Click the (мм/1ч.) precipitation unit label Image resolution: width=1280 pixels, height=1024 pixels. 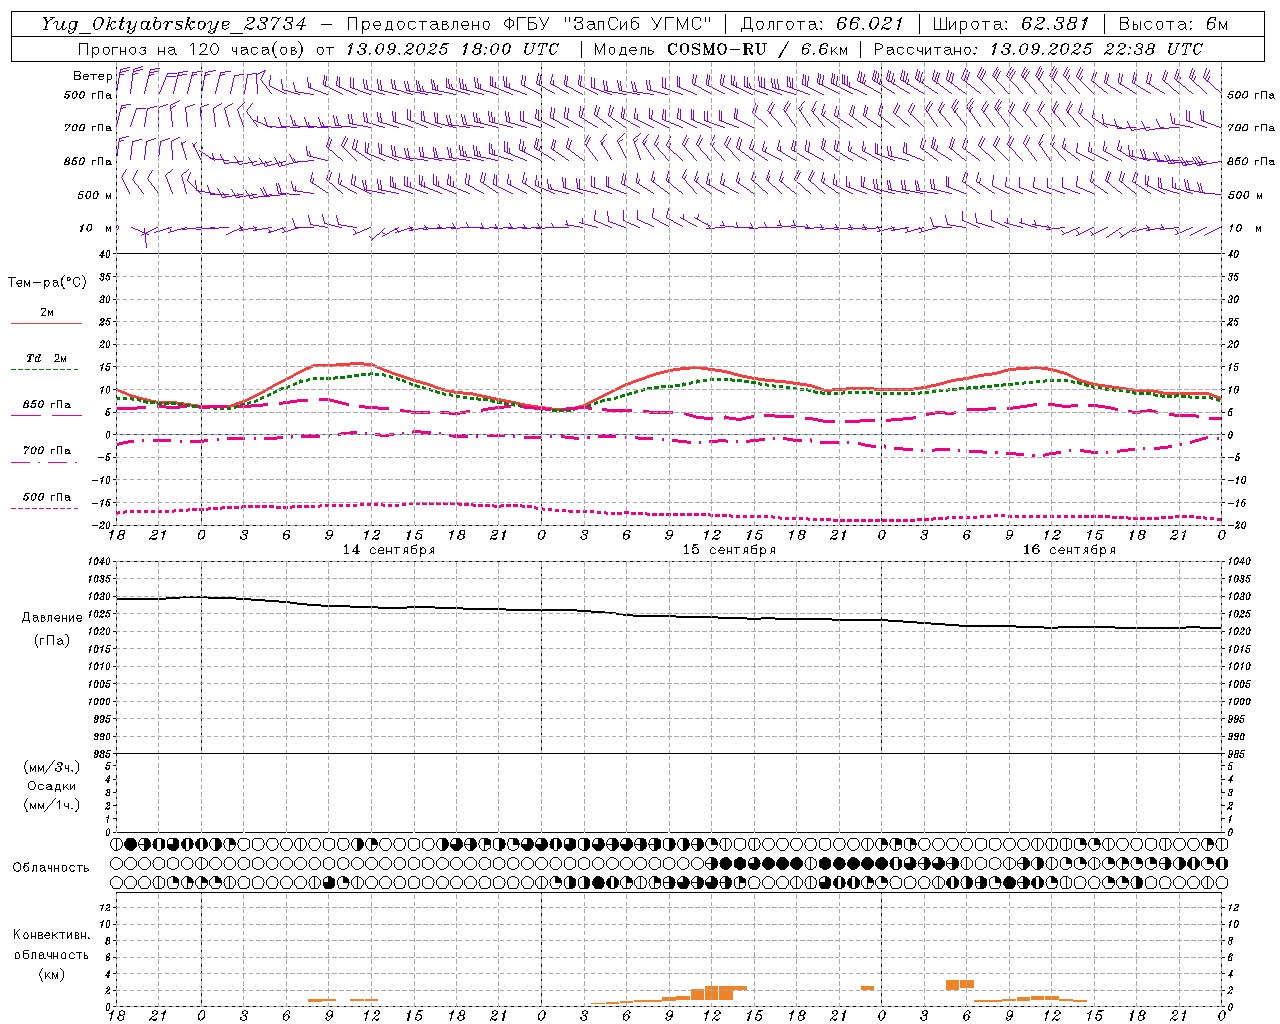pyautogui.click(x=52, y=805)
